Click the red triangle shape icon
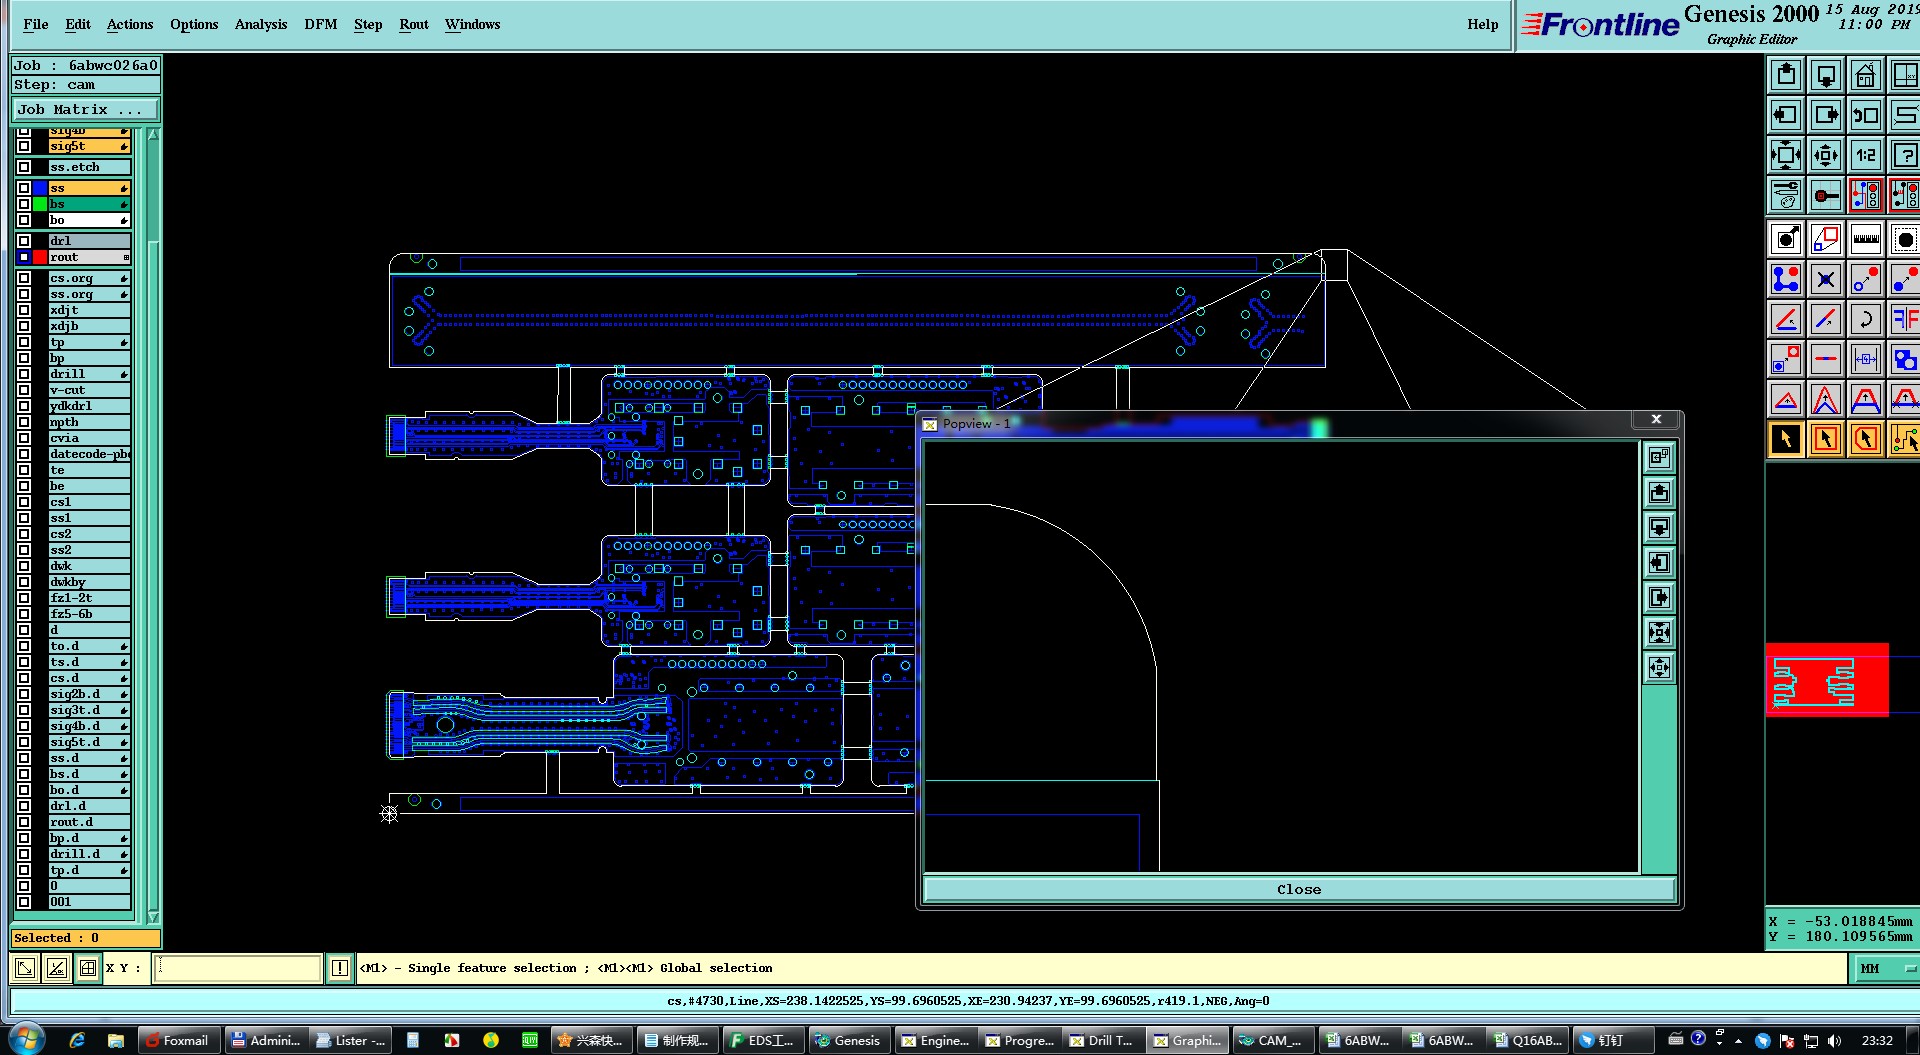 tap(1786, 399)
